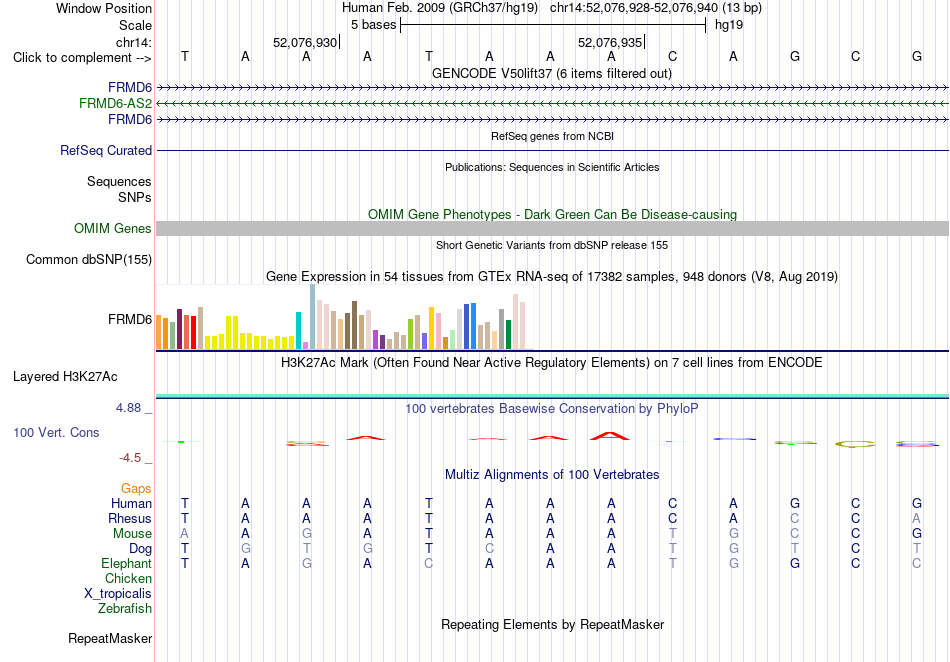Screen dimensions: 950x662
Task: Click the gray OMIM Genes bar
Action: (x=552, y=228)
